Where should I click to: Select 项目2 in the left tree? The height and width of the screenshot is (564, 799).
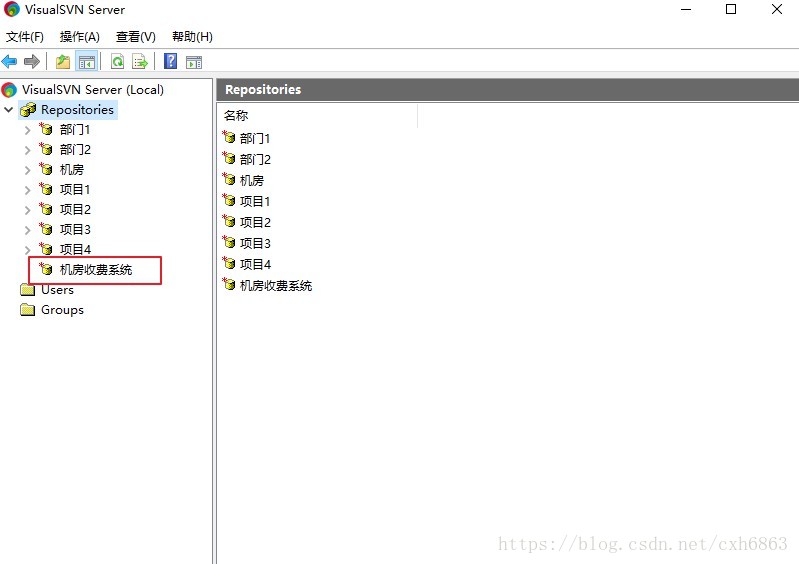75,209
